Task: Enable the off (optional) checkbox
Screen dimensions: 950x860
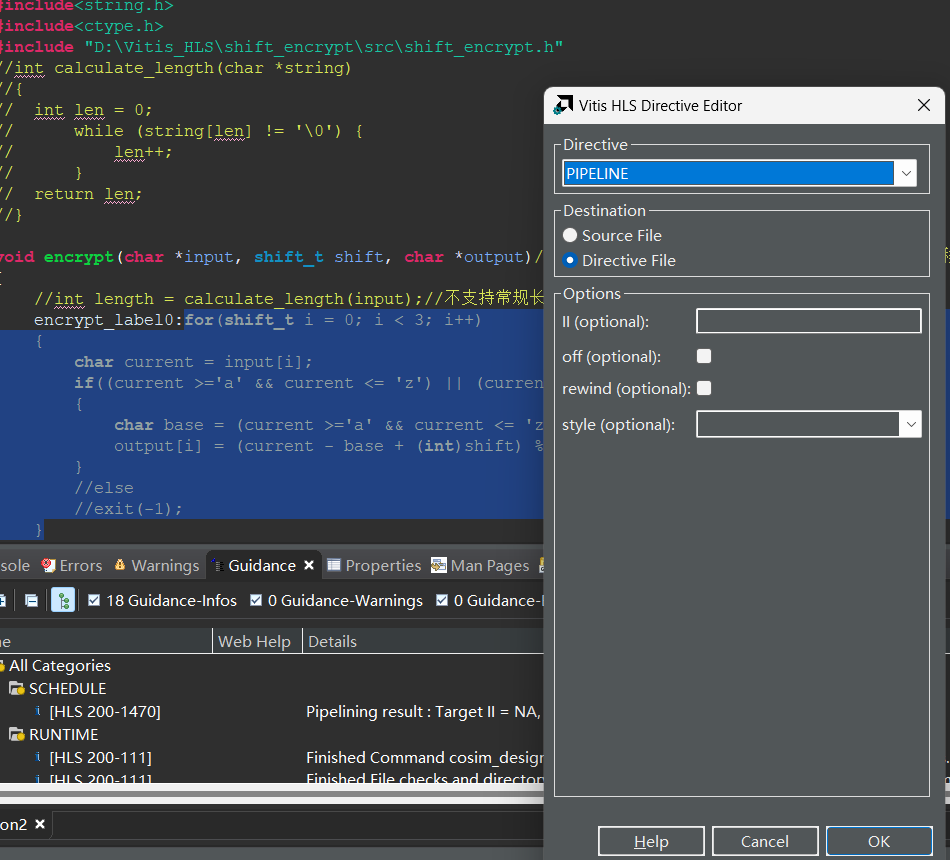Action: tap(704, 356)
